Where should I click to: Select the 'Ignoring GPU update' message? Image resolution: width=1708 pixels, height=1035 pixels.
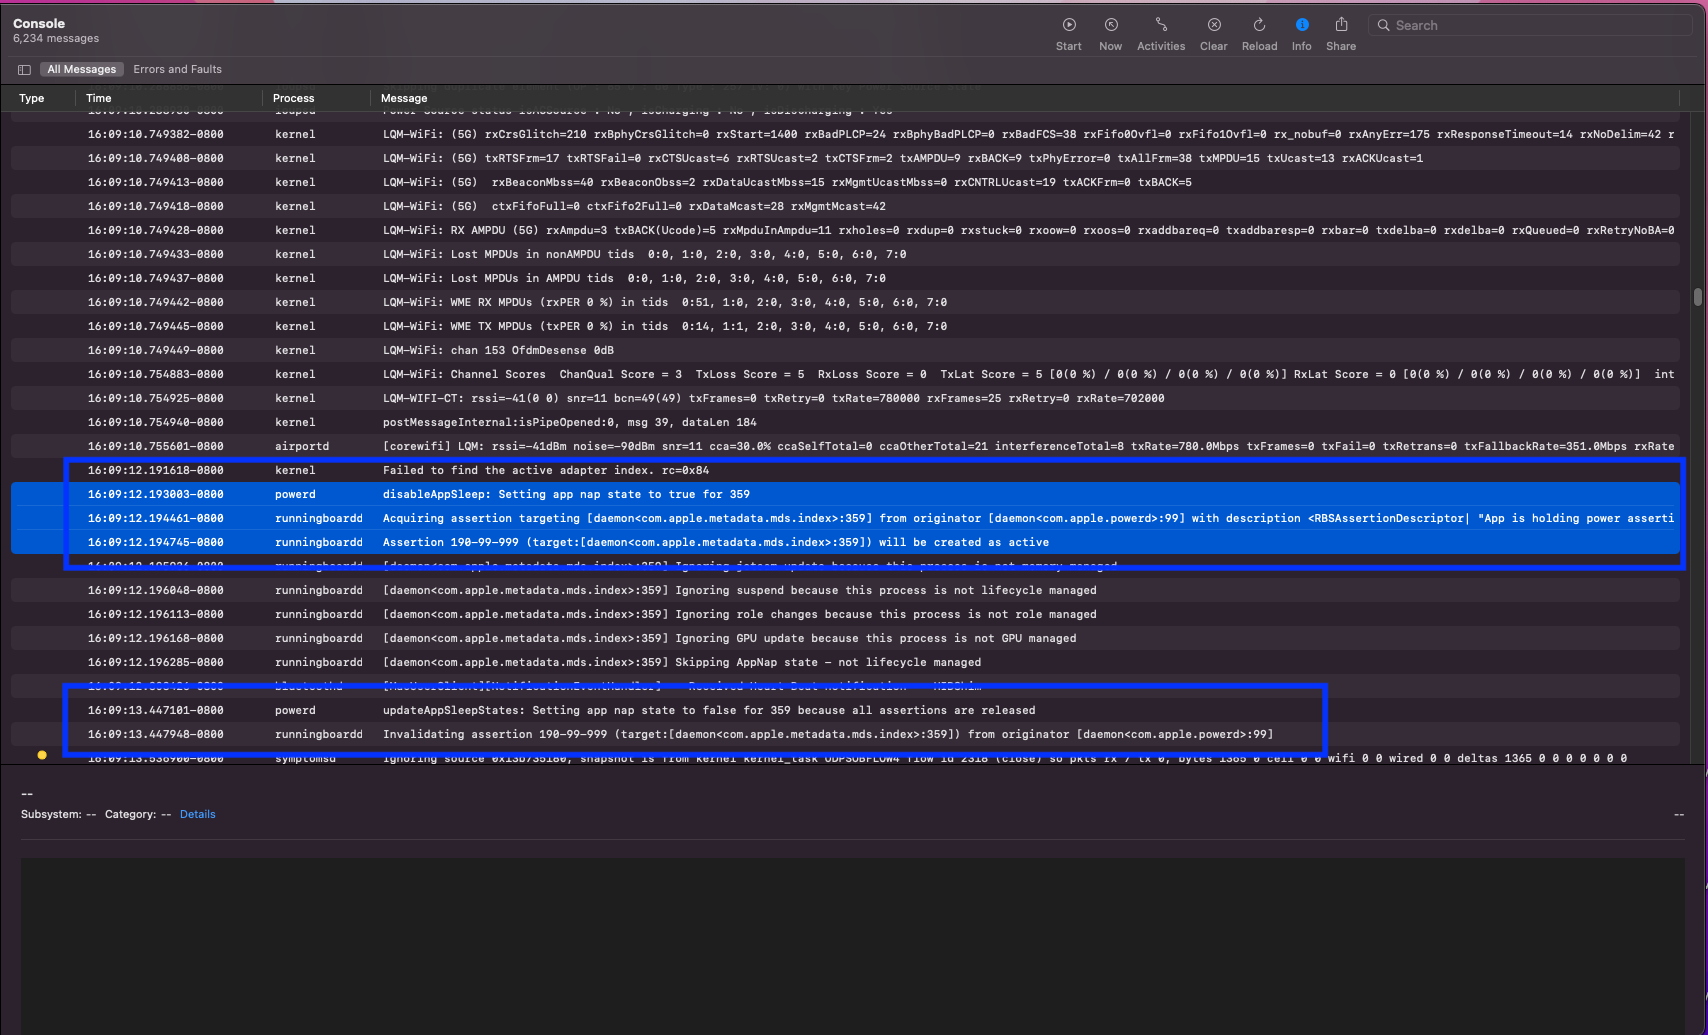(x=730, y=638)
